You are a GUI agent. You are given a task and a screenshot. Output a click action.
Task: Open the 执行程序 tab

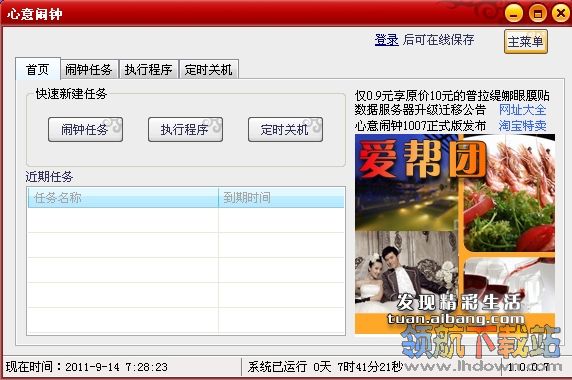(x=148, y=69)
